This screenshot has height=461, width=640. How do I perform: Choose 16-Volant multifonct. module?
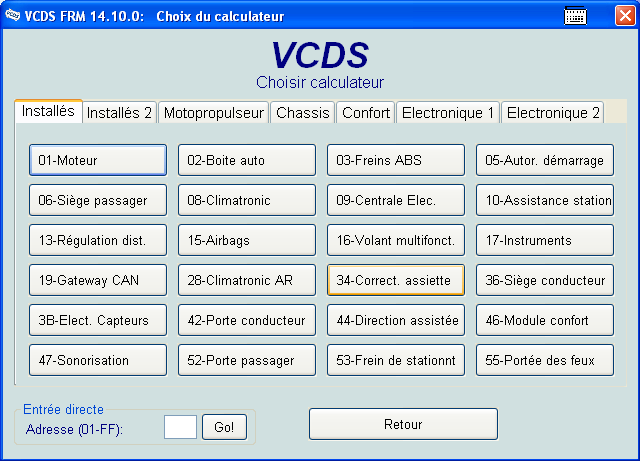[396, 240]
